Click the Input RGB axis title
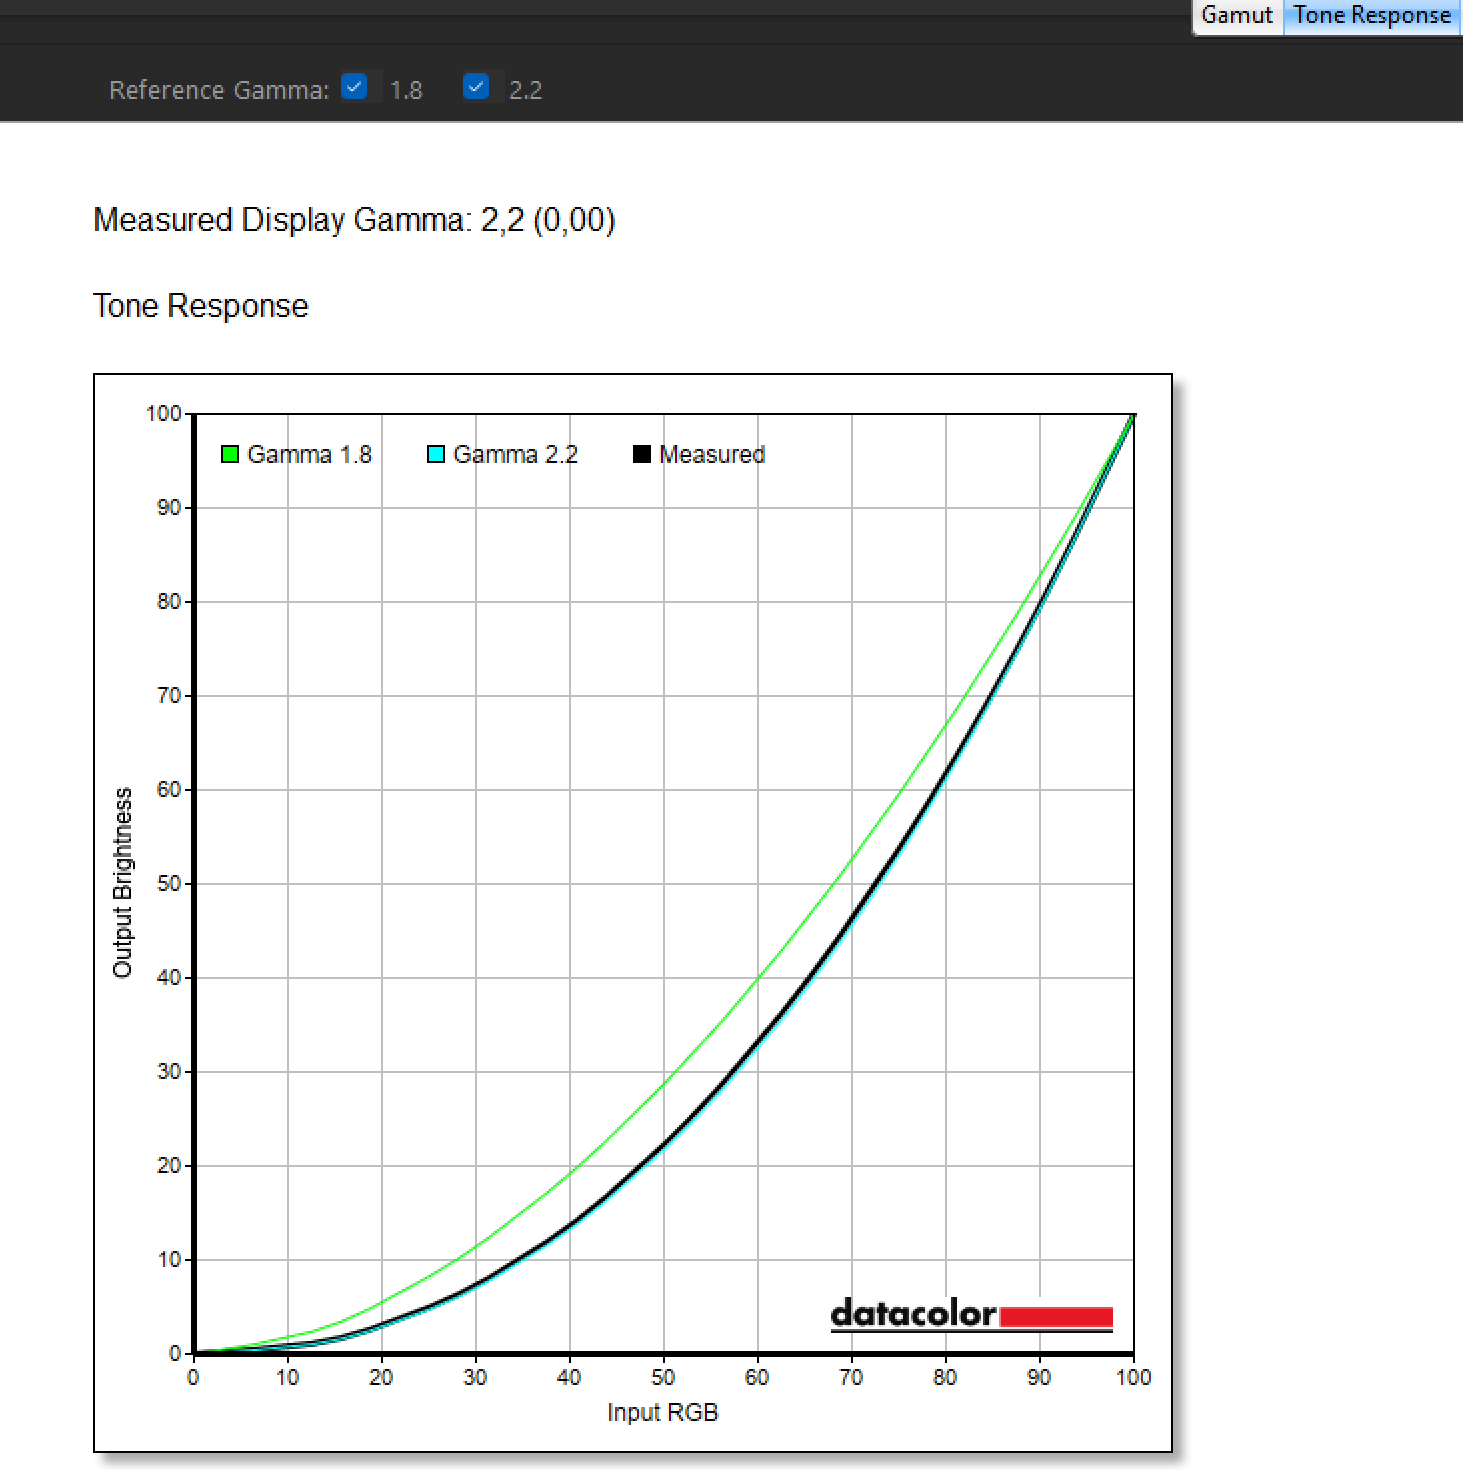Screen dimensions: 1463x1470 click(x=662, y=1412)
